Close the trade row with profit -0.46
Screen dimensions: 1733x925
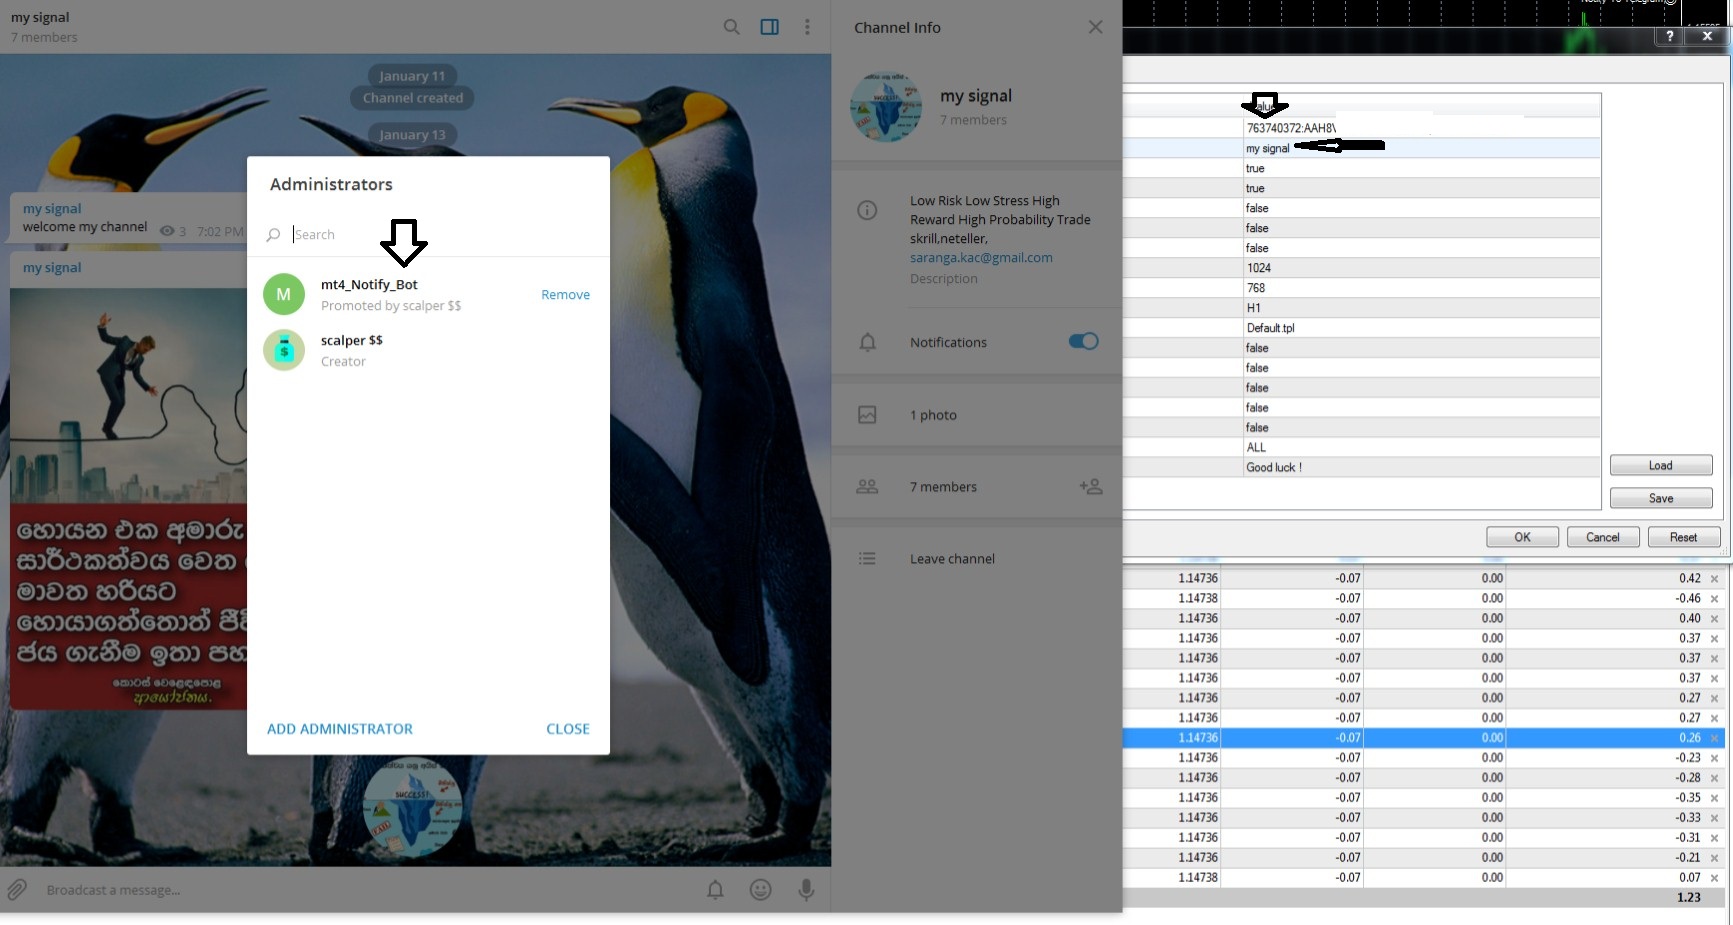coord(1714,599)
